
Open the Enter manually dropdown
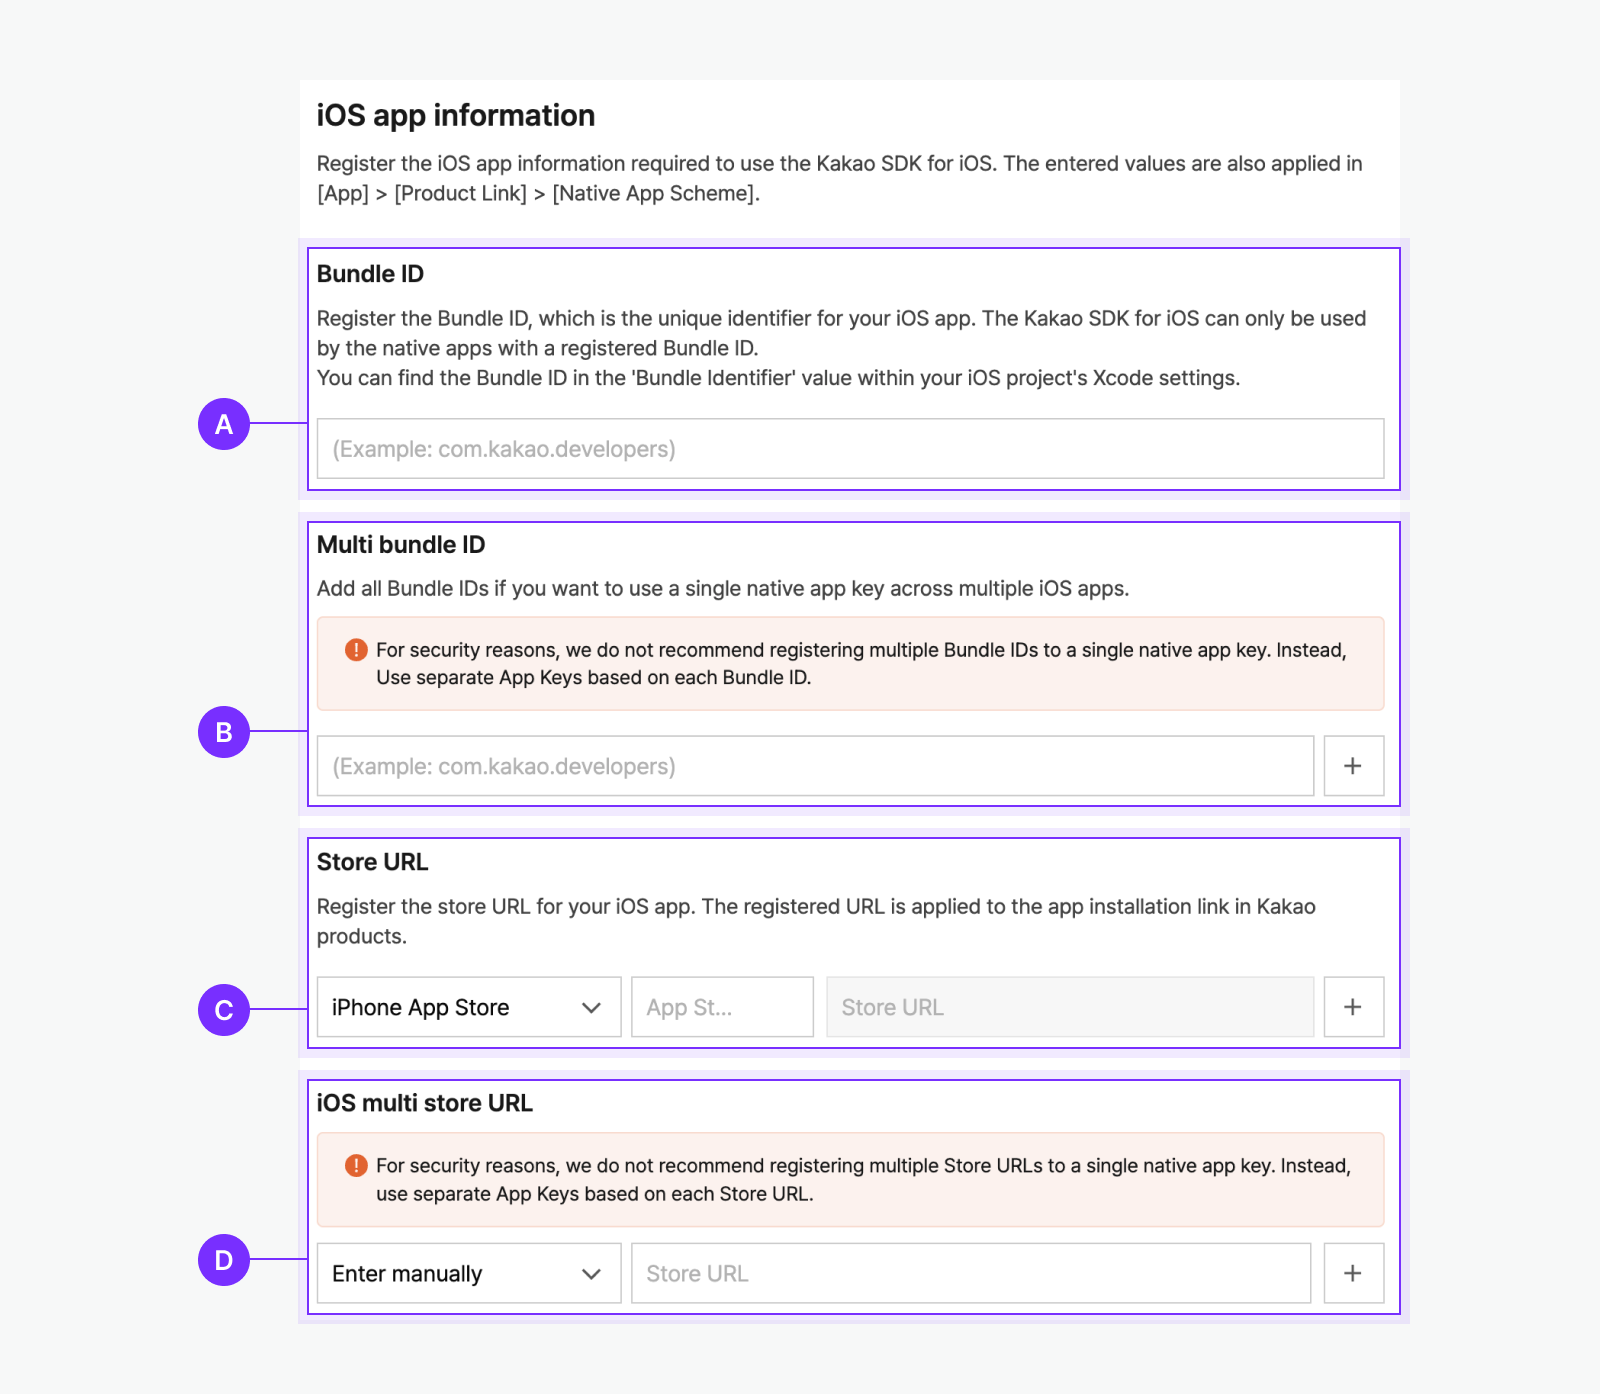pos(468,1273)
